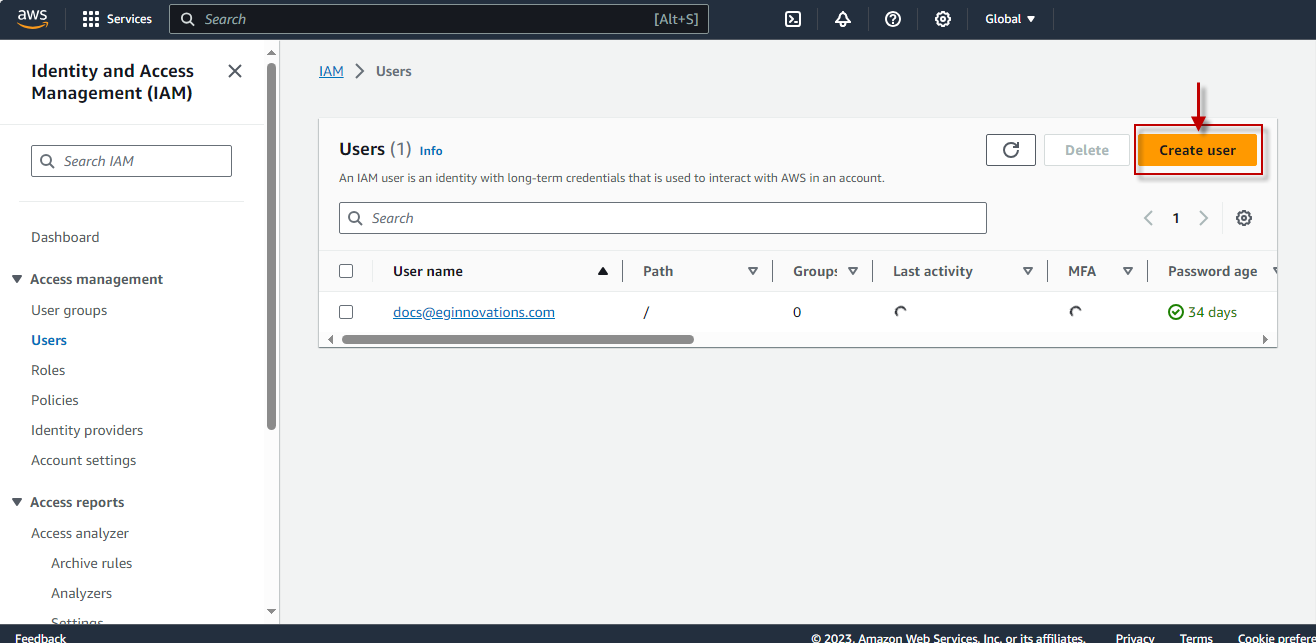Select all users checkbox in header
The height and width of the screenshot is (643, 1316).
[346, 271]
